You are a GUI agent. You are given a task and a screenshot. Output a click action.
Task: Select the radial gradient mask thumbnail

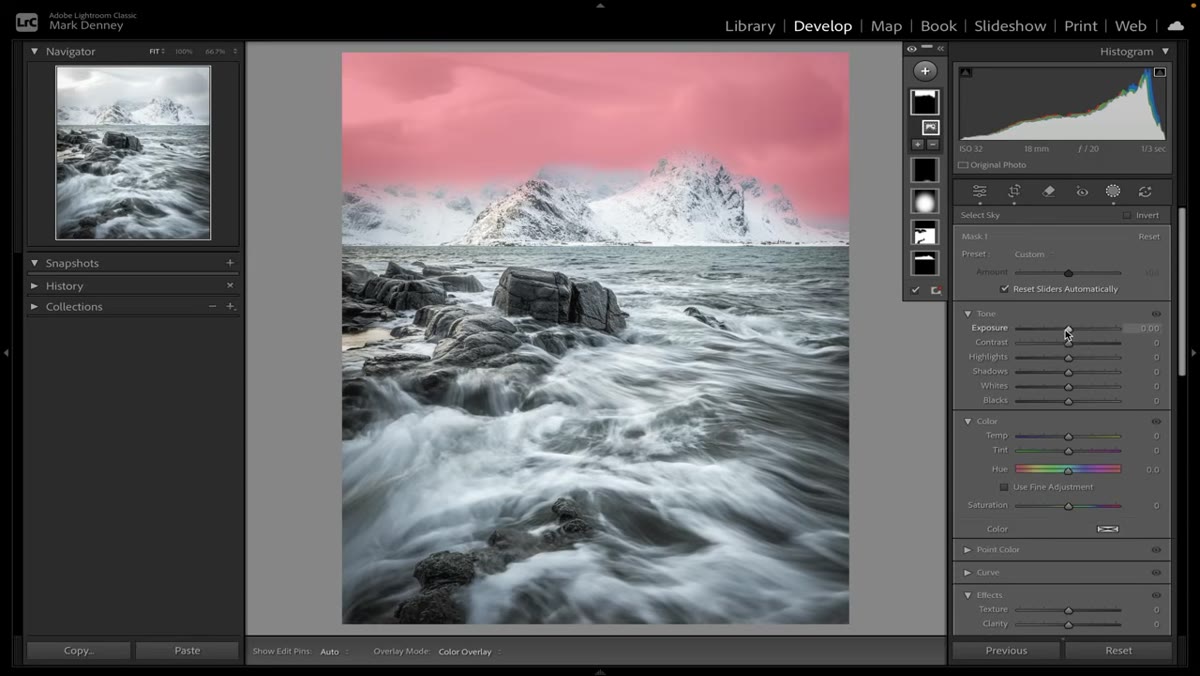click(x=925, y=201)
